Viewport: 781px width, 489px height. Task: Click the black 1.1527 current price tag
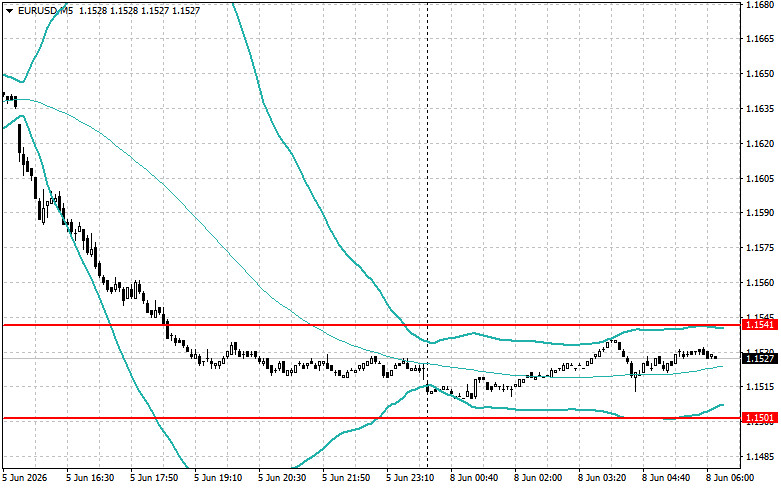click(760, 358)
